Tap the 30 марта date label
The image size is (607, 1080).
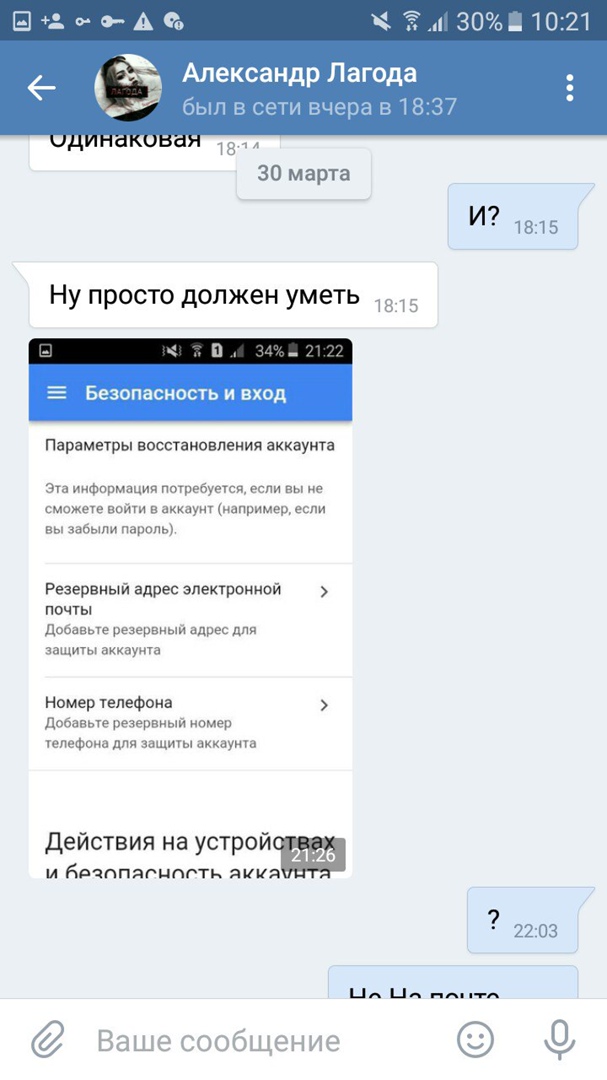click(x=303, y=173)
